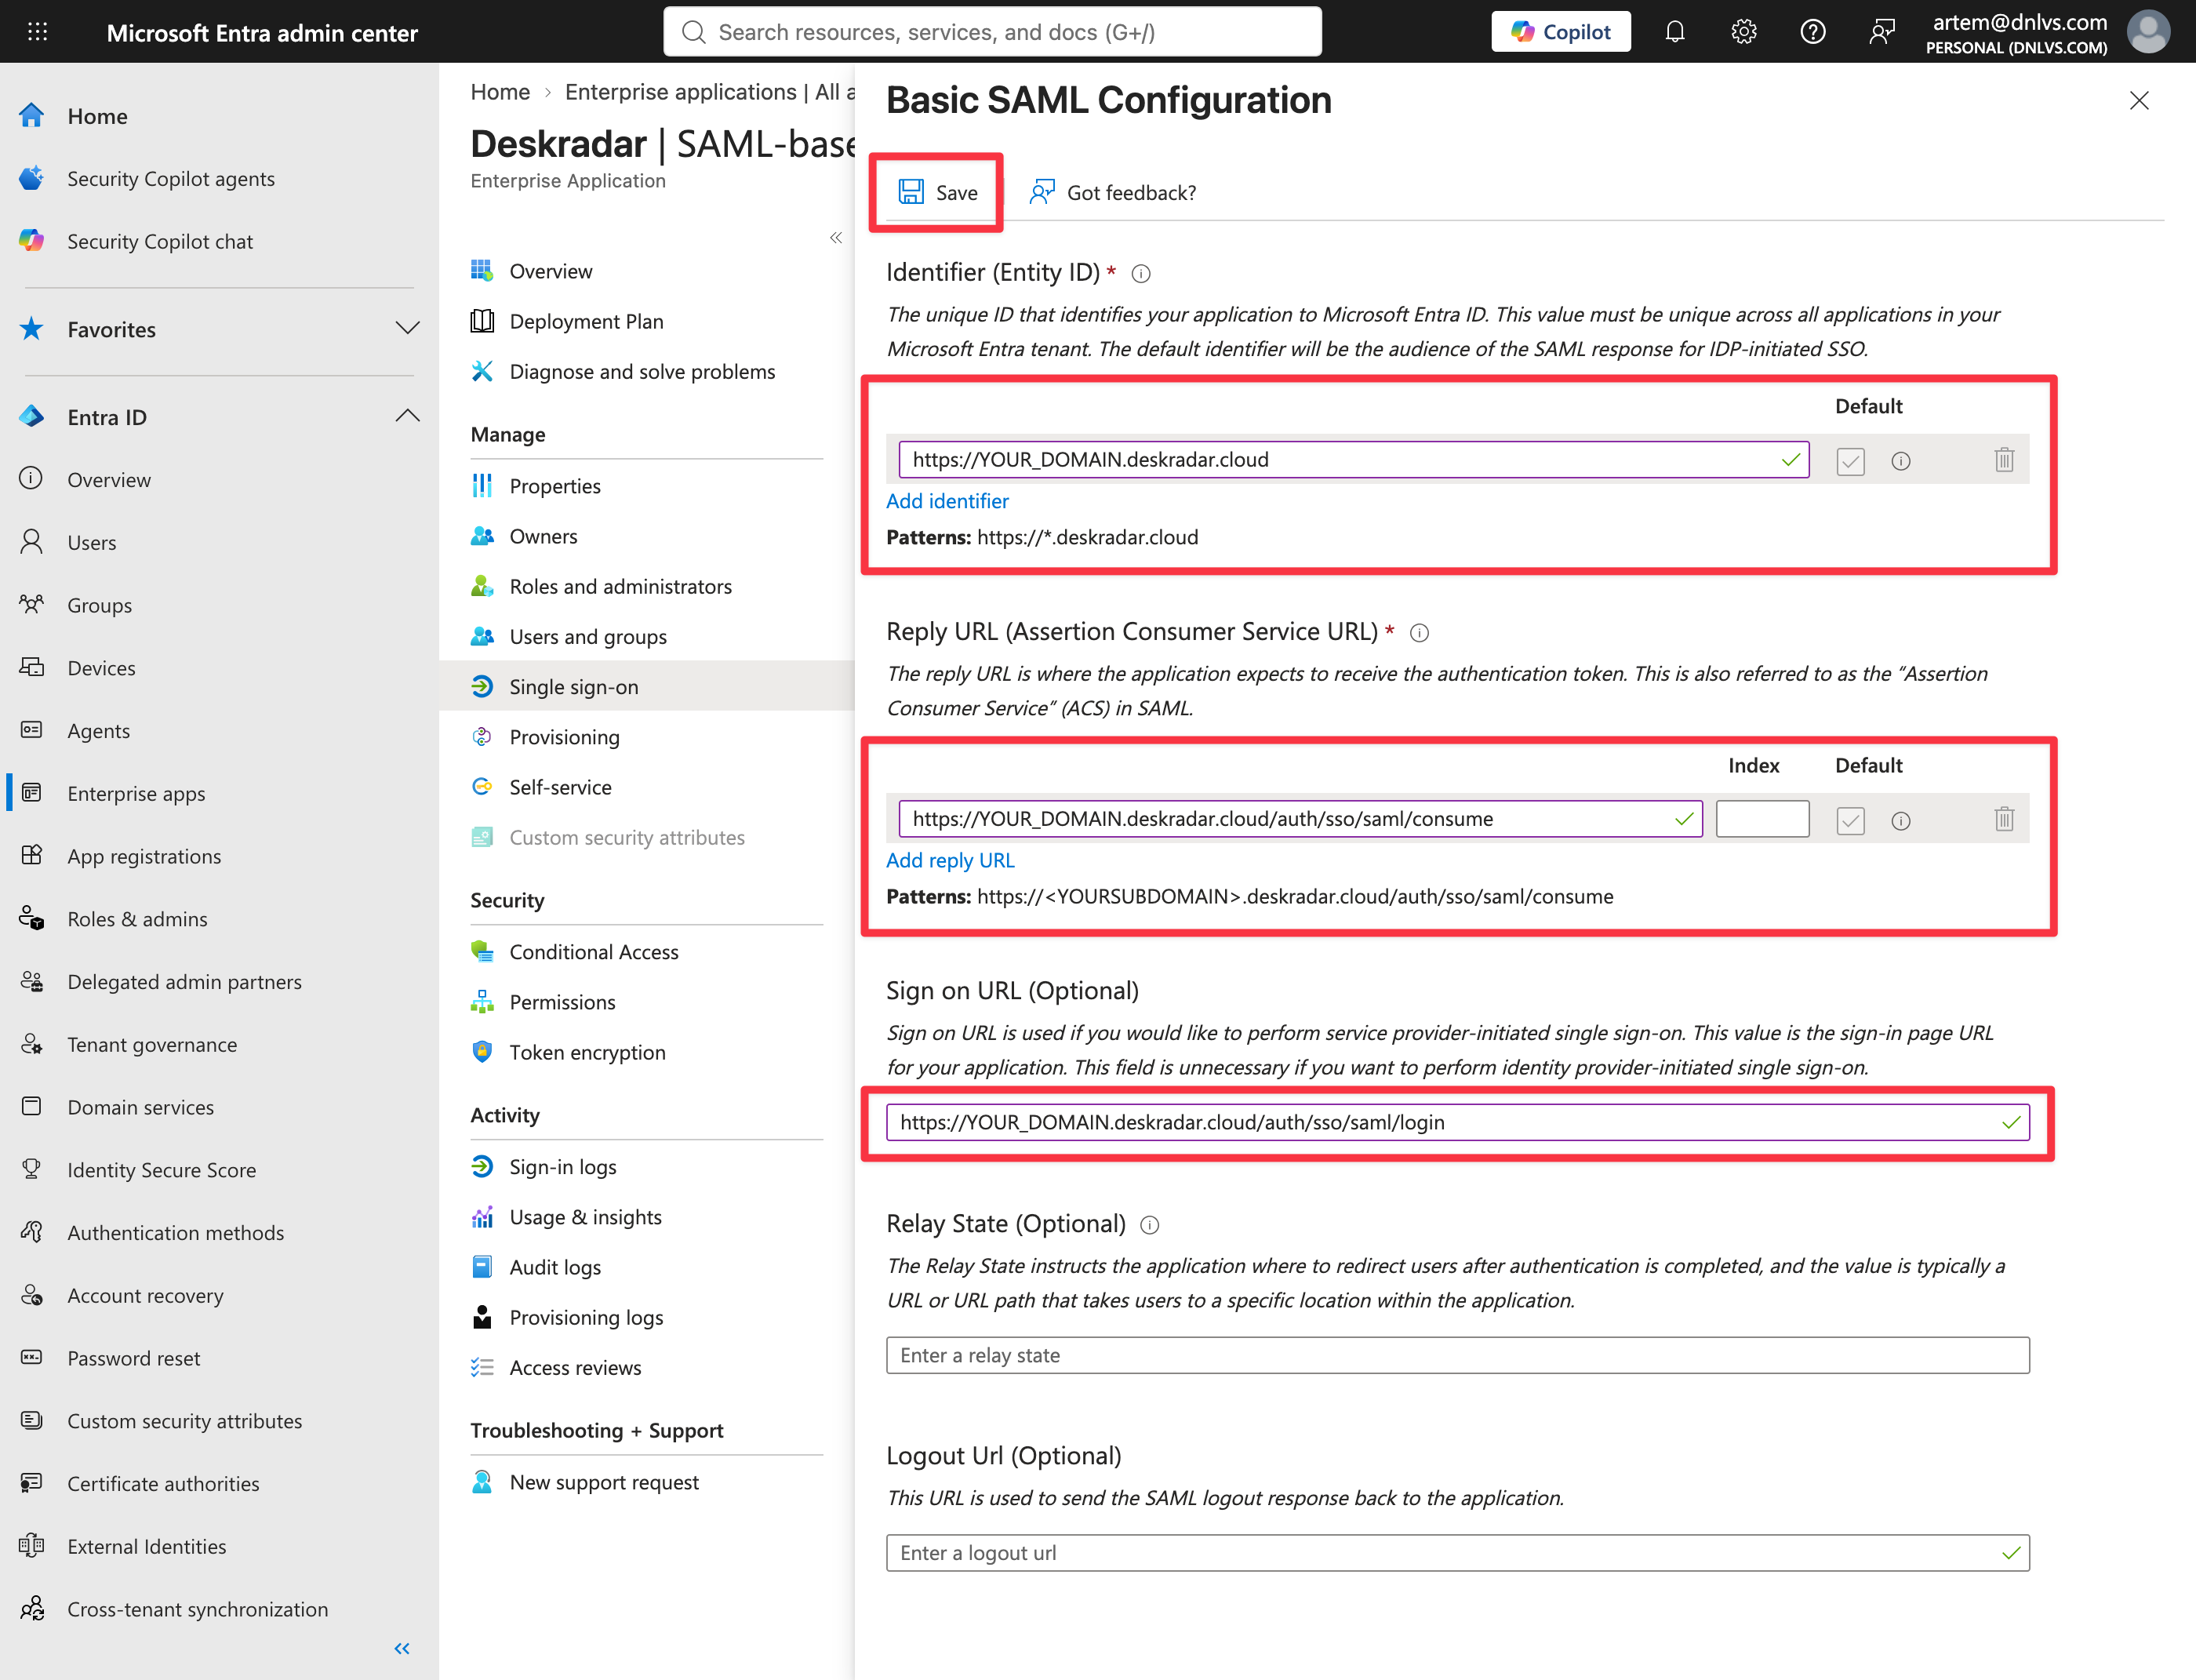This screenshot has width=2196, height=1680.
Task: Click Add identifier link
Action: [x=947, y=501]
